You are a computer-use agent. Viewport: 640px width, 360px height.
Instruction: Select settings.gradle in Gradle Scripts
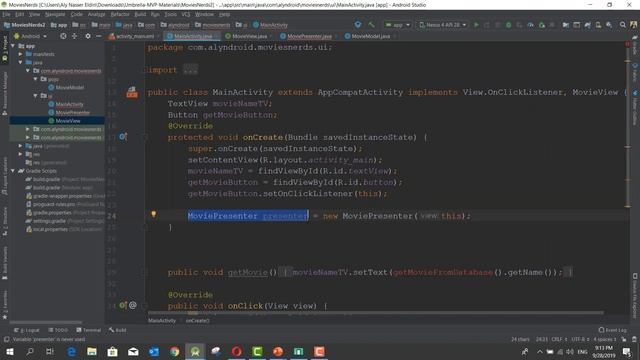(x=64, y=221)
